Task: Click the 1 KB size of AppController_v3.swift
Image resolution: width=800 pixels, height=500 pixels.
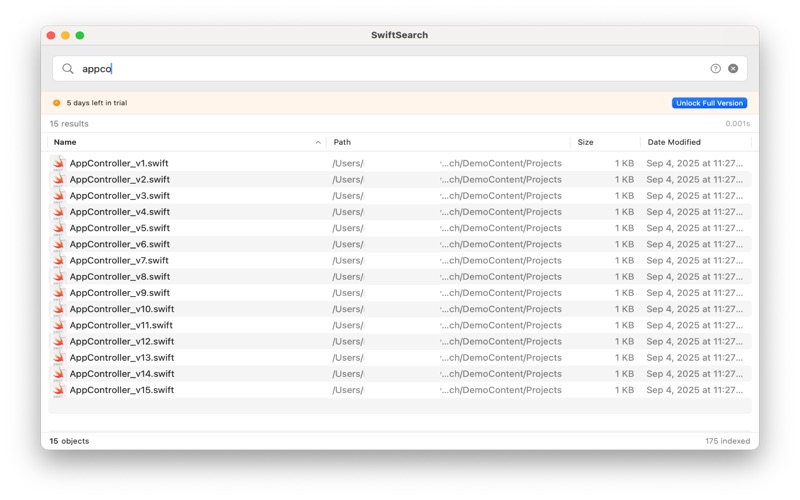Action: click(x=624, y=195)
